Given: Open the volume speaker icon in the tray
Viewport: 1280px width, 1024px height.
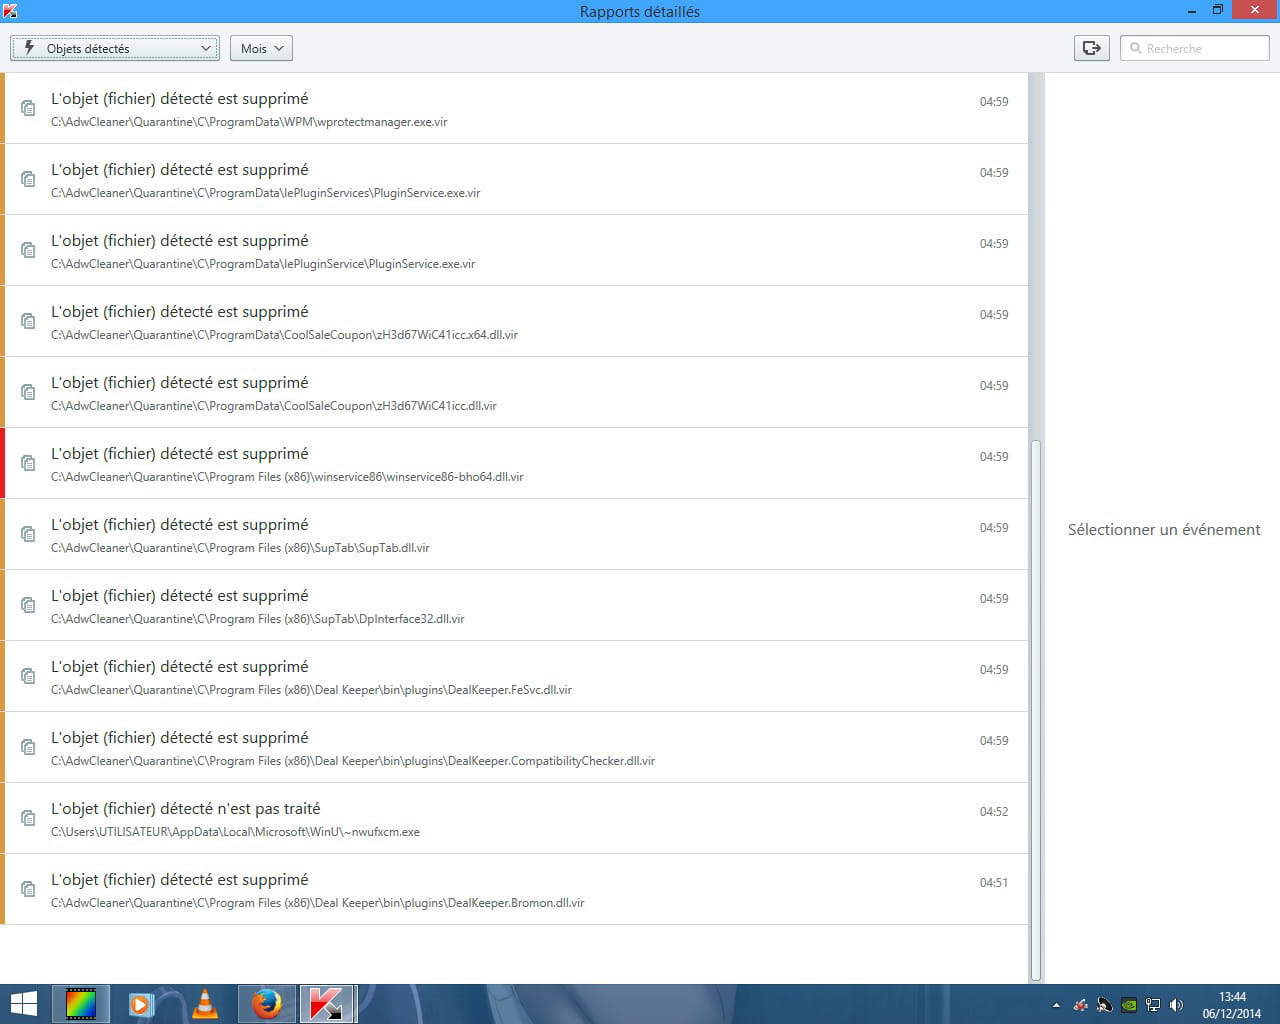Looking at the screenshot, I should pos(1176,1005).
